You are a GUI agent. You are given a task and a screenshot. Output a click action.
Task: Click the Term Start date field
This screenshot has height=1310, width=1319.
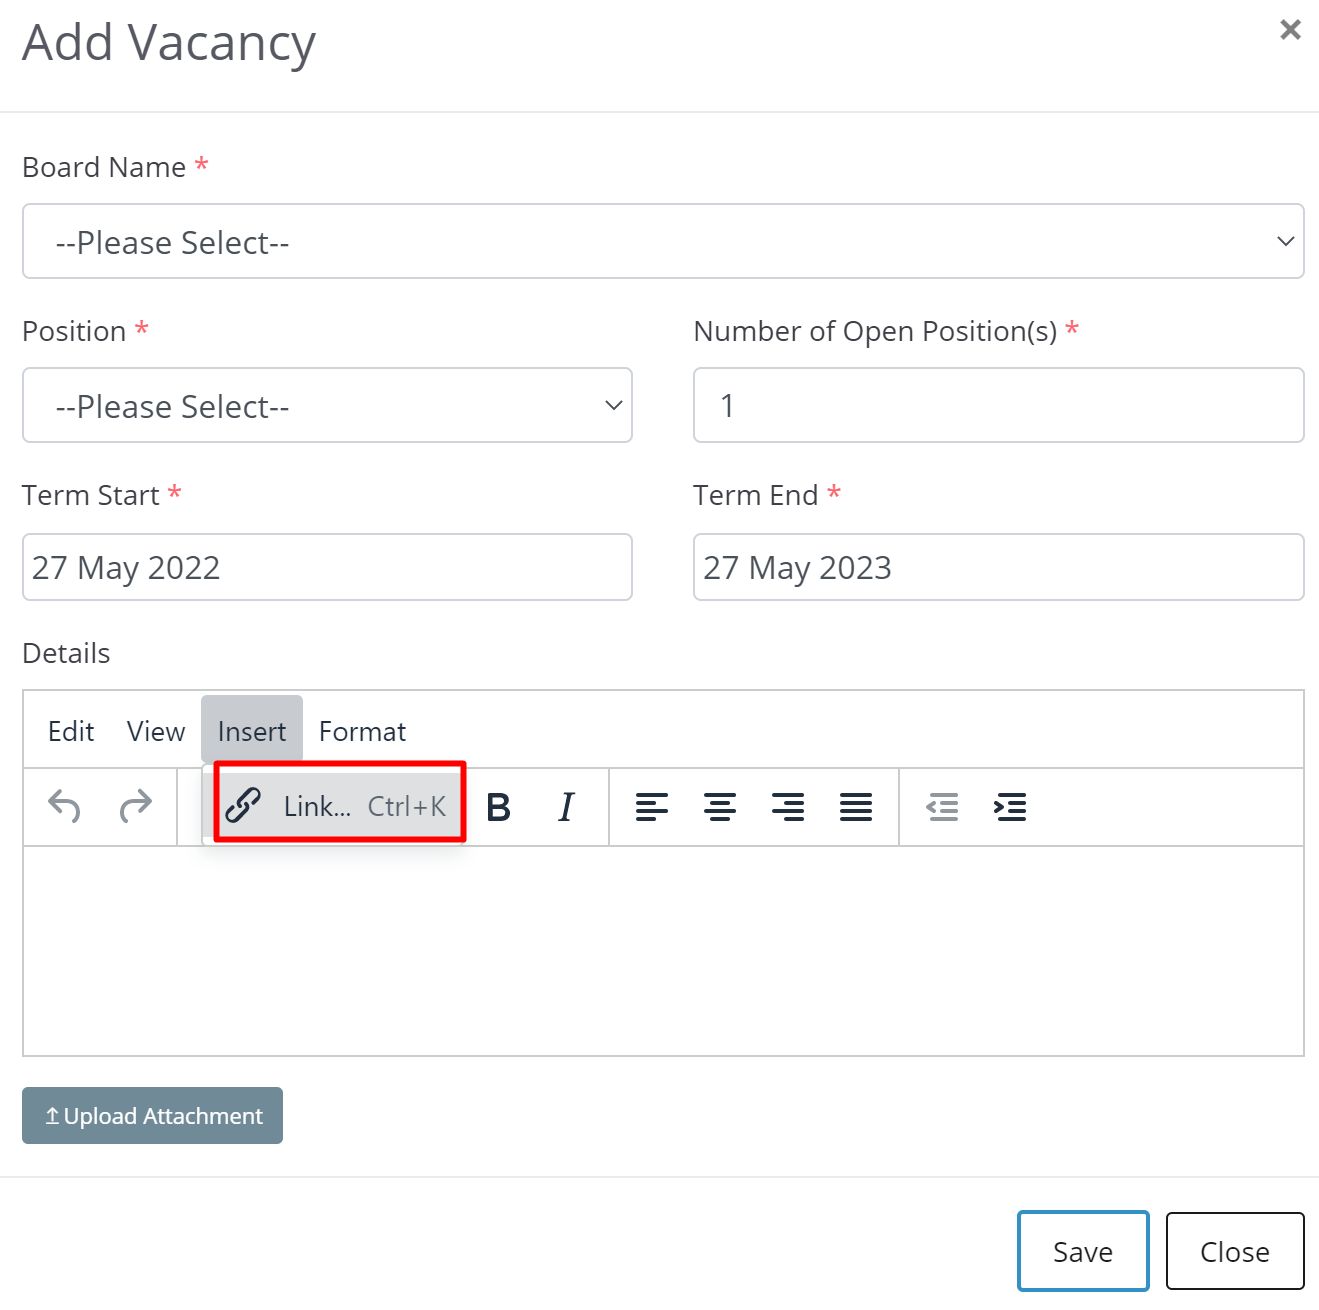click(327, 567)
